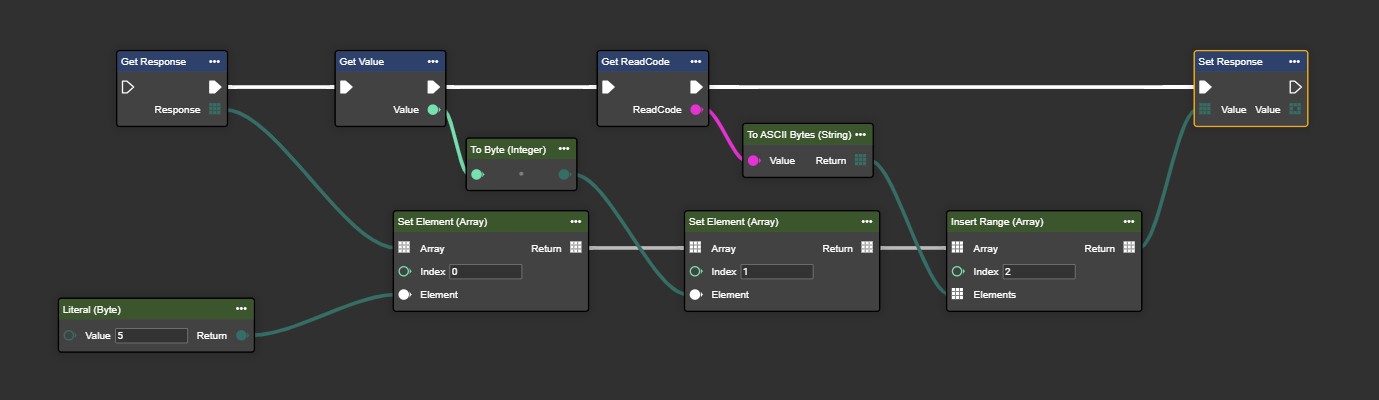Open the Literal (Byte) node options menu

point(241,310)
